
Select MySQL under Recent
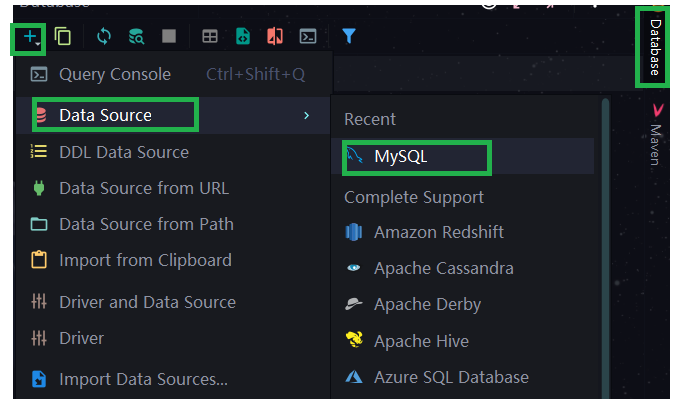coord(463,156)
